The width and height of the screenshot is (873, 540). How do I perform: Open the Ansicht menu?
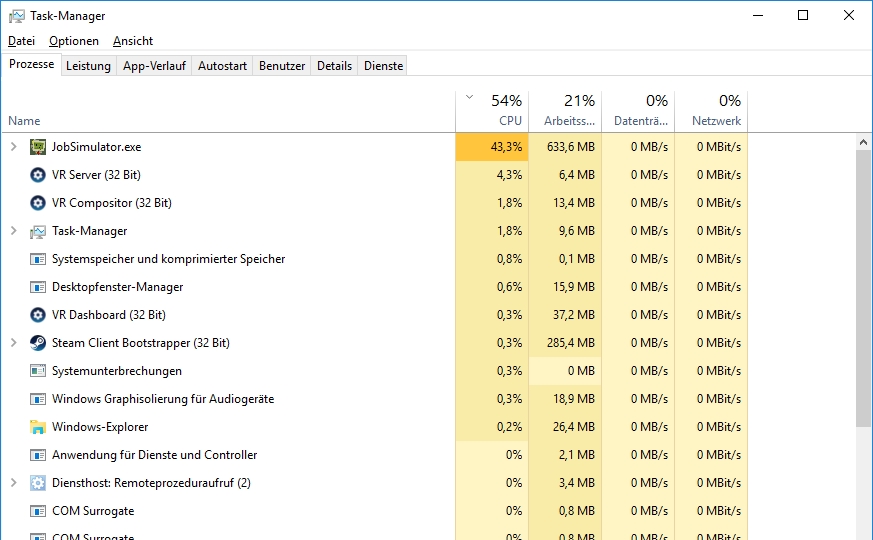tap(133, 41)
